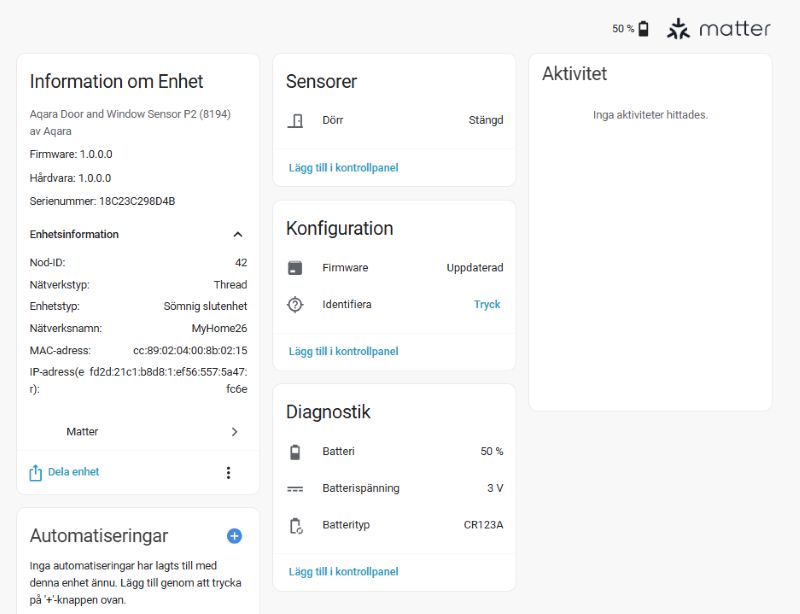
Task: Click the Batterispänning icon
Action: point(295,489)
